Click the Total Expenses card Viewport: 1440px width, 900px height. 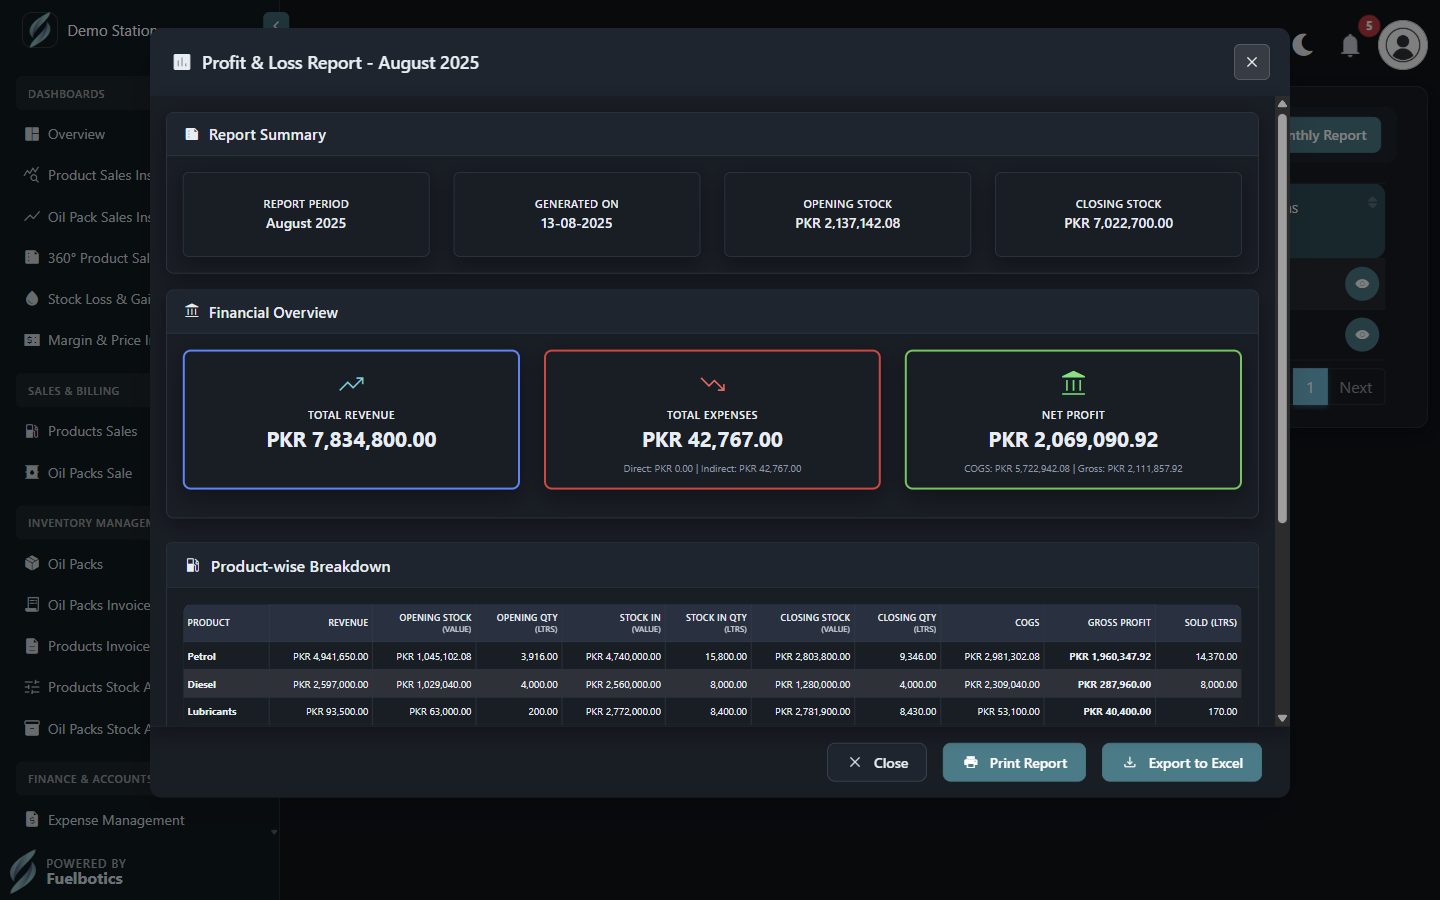(x=712, y=419)
